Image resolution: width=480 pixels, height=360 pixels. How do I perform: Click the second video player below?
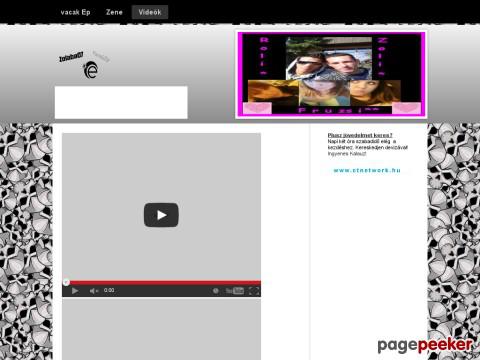[x=161, y=329]
